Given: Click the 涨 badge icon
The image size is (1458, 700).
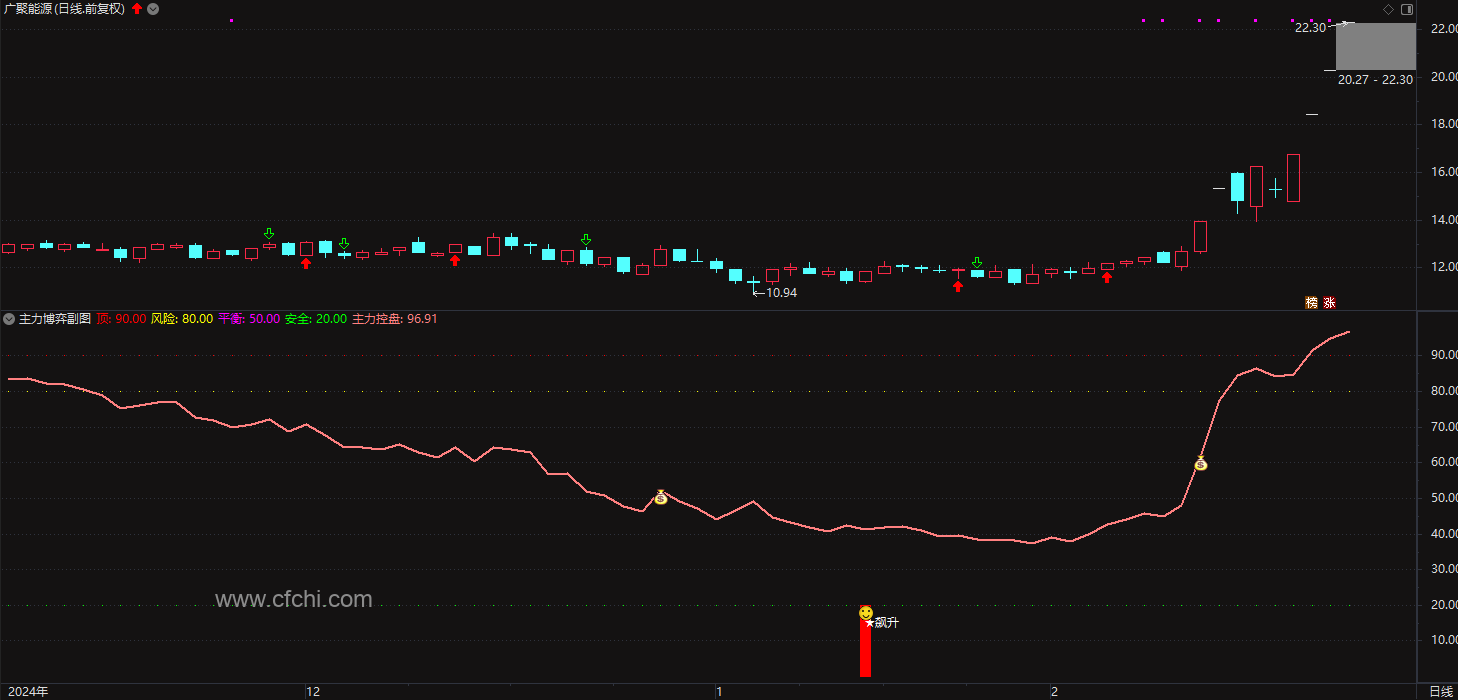Looking at the screenshot, I should point(1329,303).
